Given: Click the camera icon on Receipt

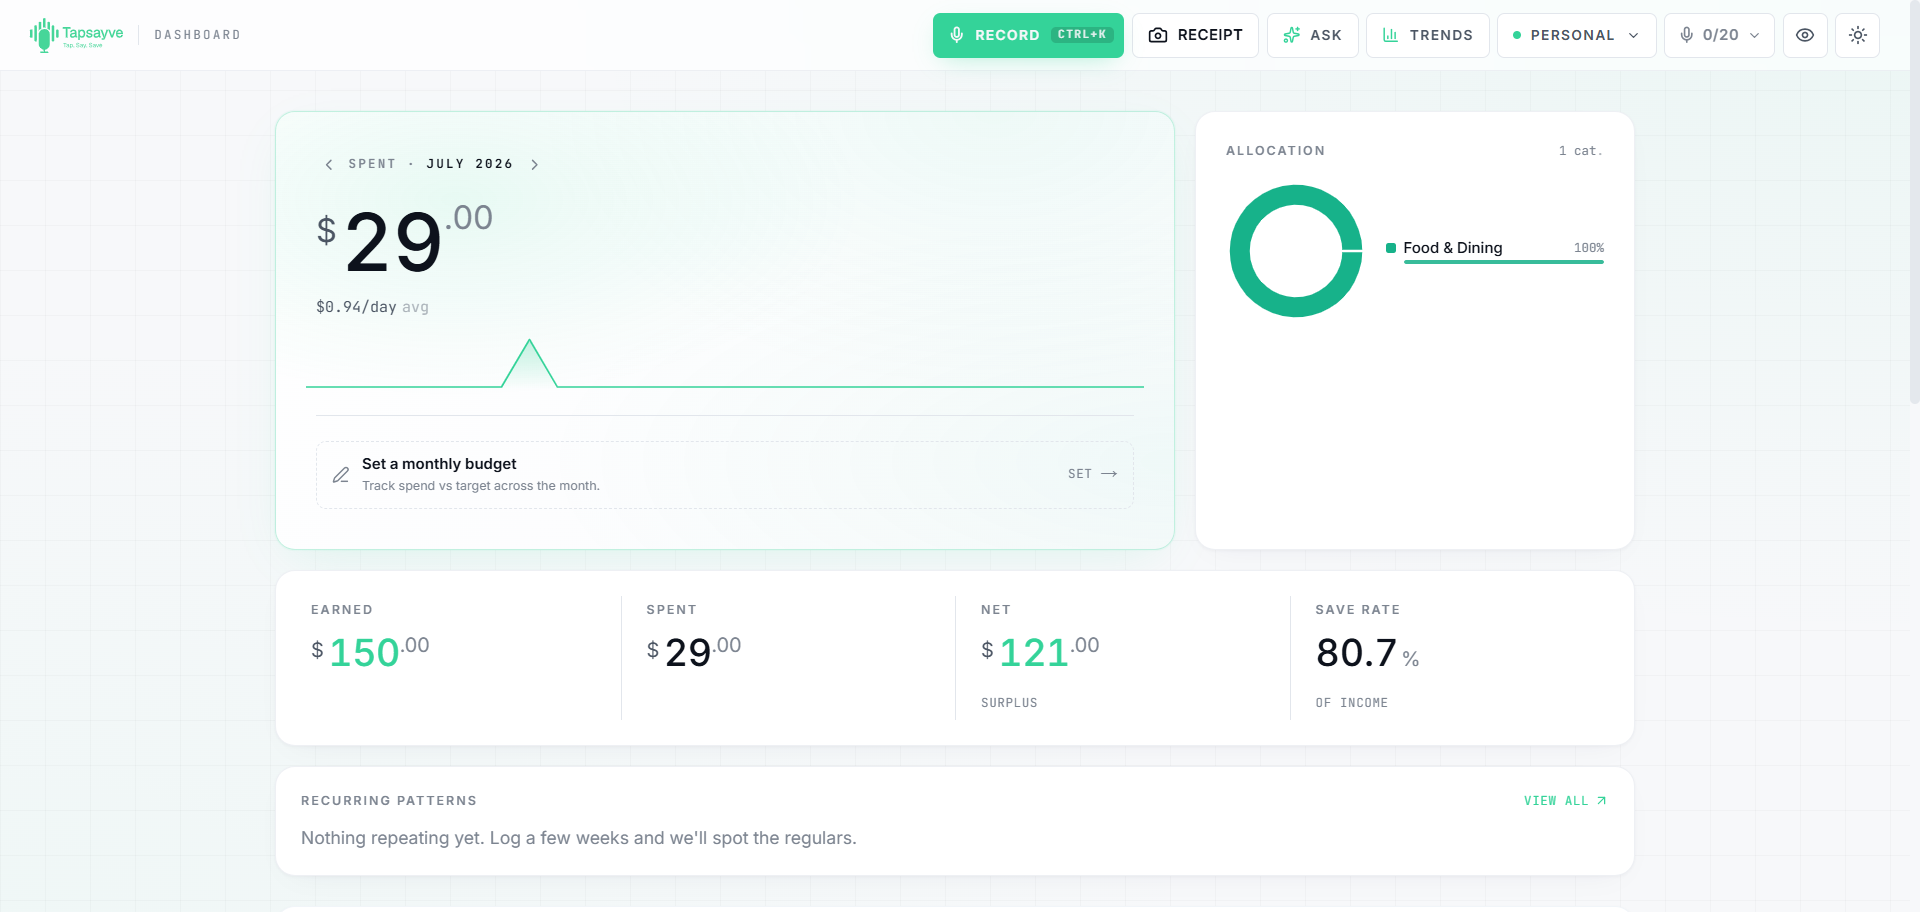Looking at the screenshot, I should (1158, 35).
